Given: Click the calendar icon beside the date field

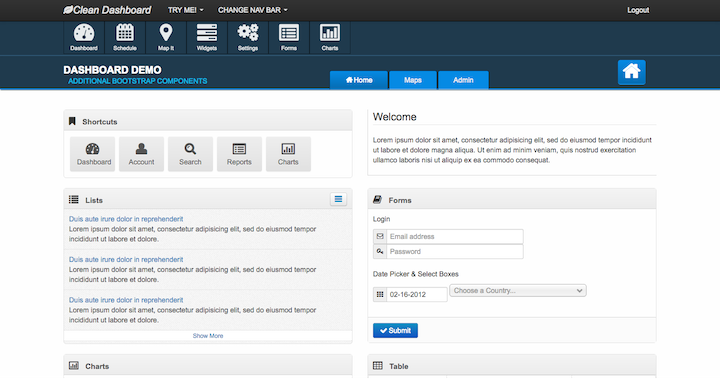Looking at the screenshot, I should tap(380, 294).
